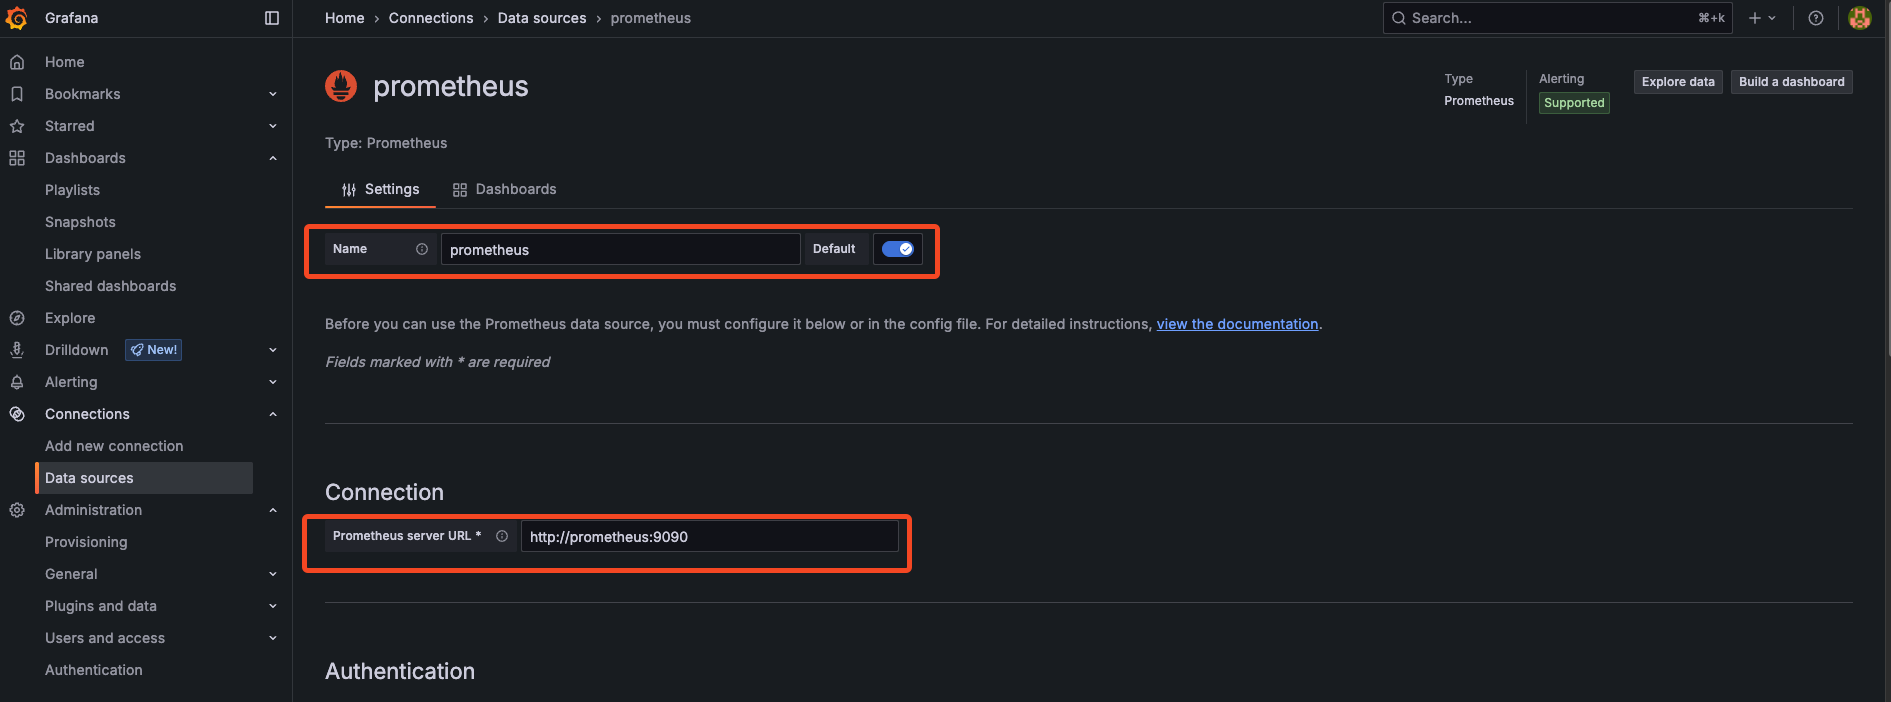Focus the top Search box

click(x=1558, y=18)
